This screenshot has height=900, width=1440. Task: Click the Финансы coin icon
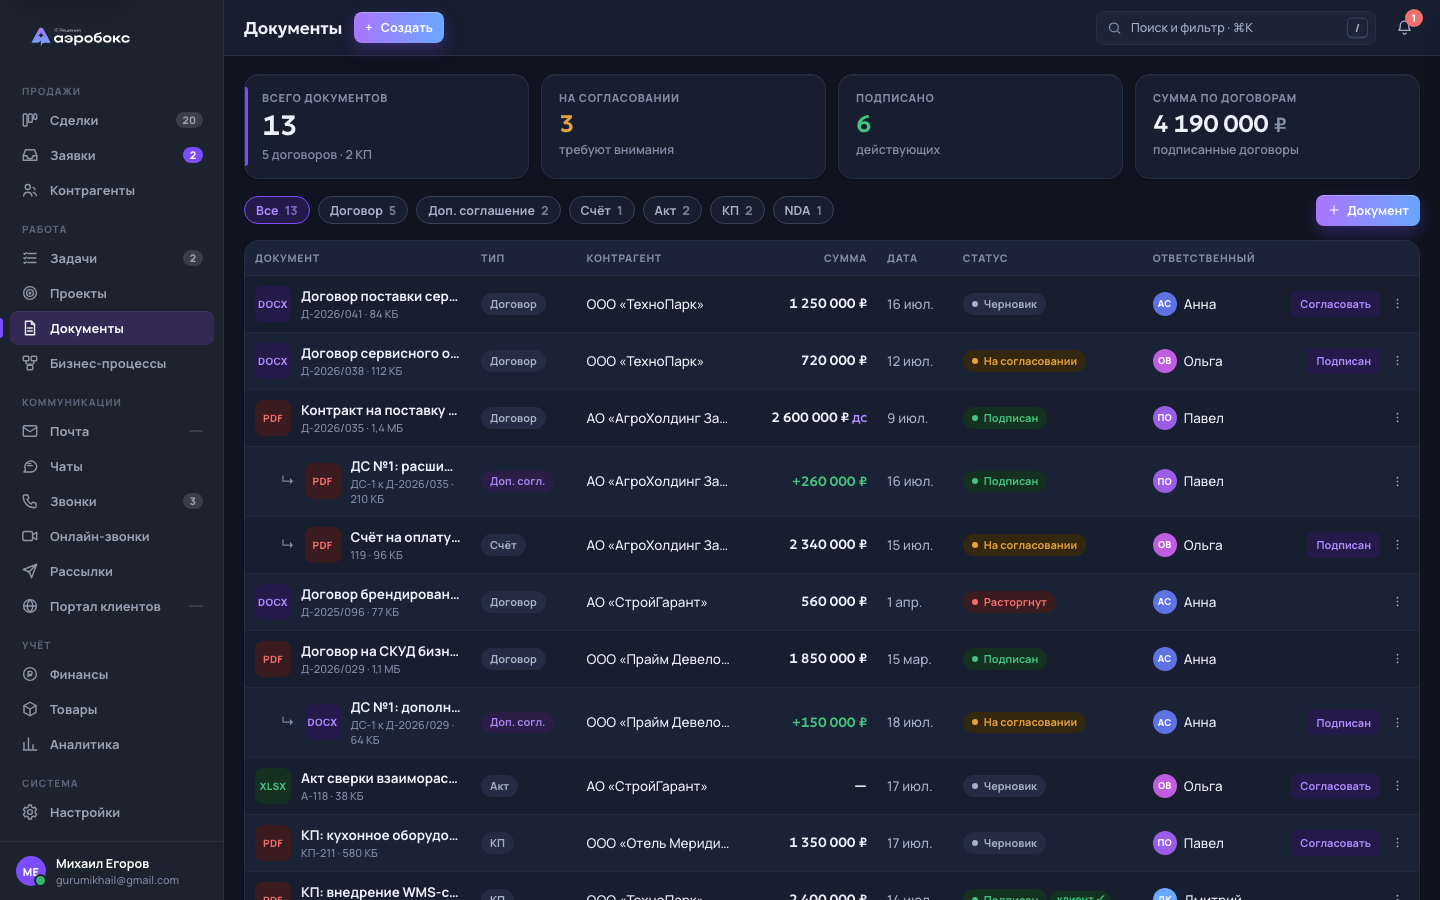tap(30, 674)
